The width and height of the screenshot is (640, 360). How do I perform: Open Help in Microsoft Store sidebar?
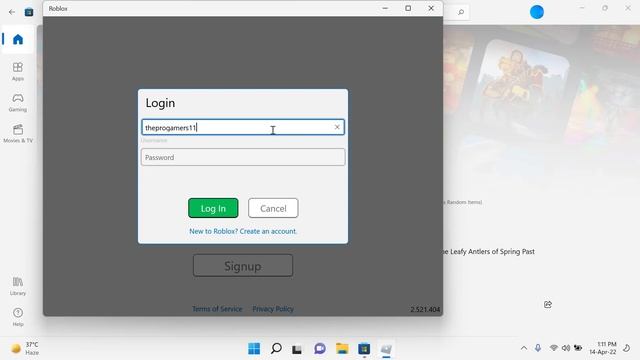[18, 317]
